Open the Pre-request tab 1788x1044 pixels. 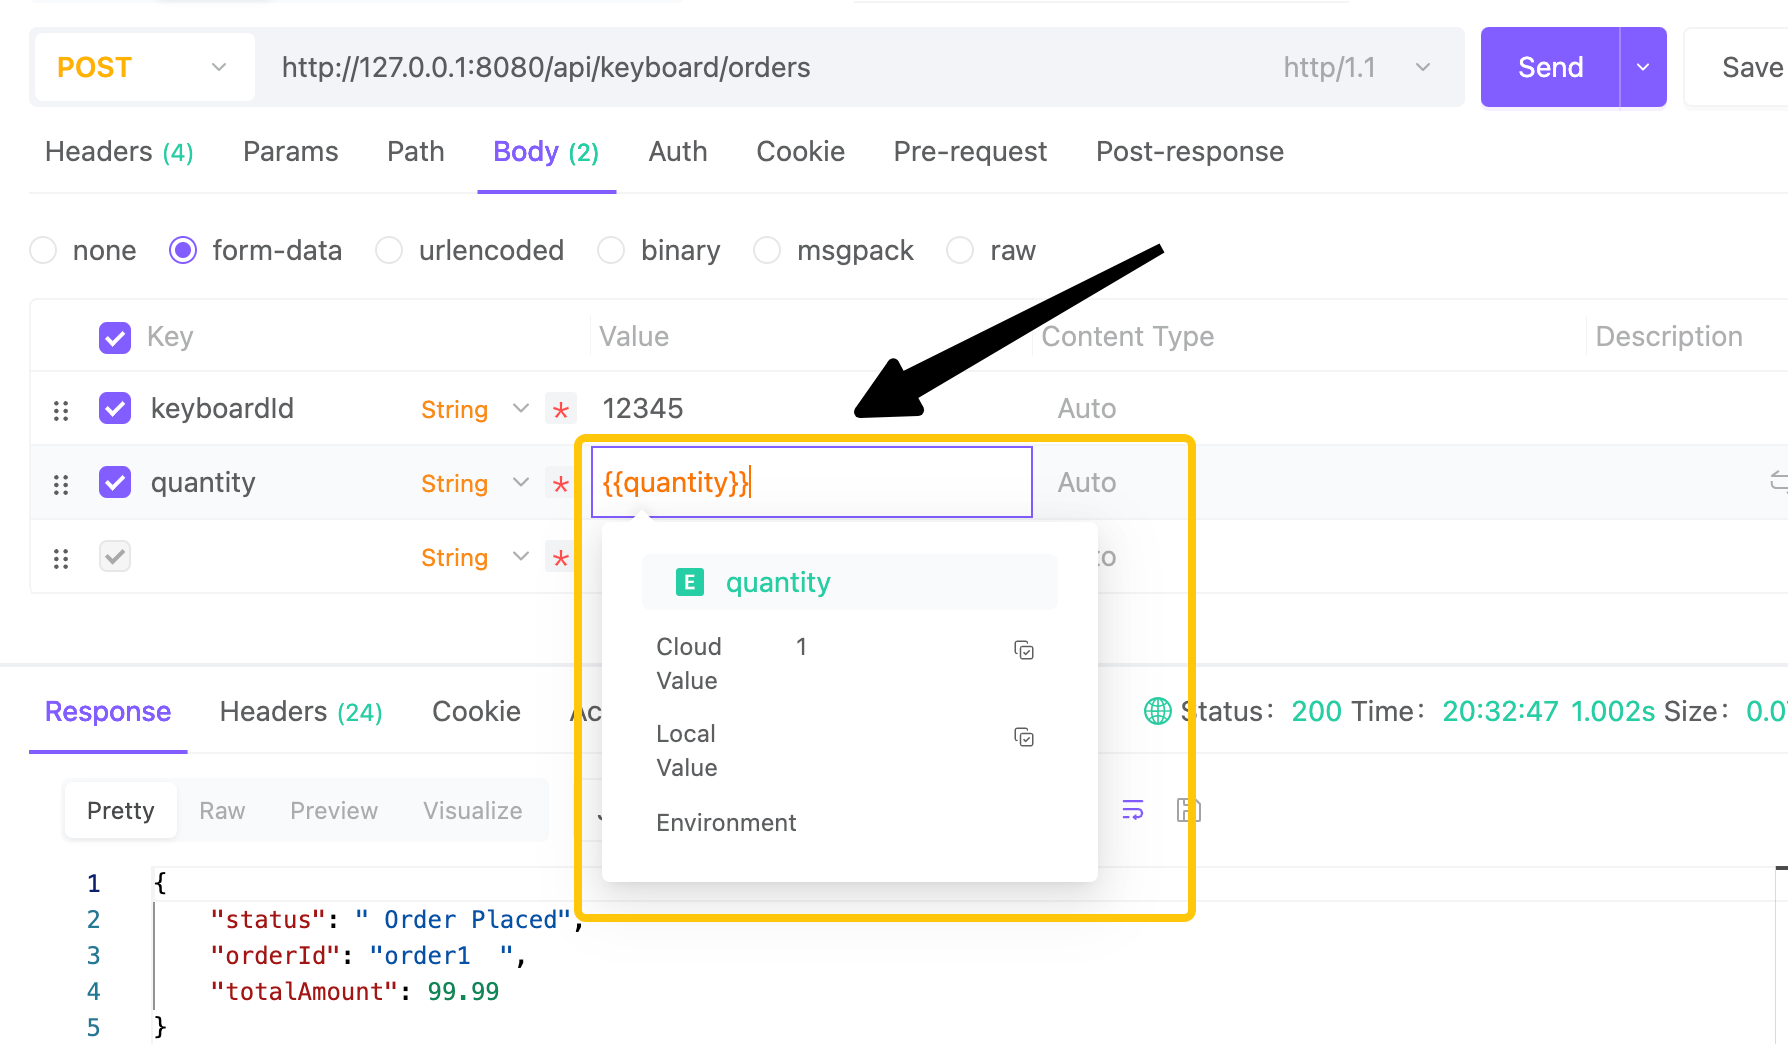(970, 152)
